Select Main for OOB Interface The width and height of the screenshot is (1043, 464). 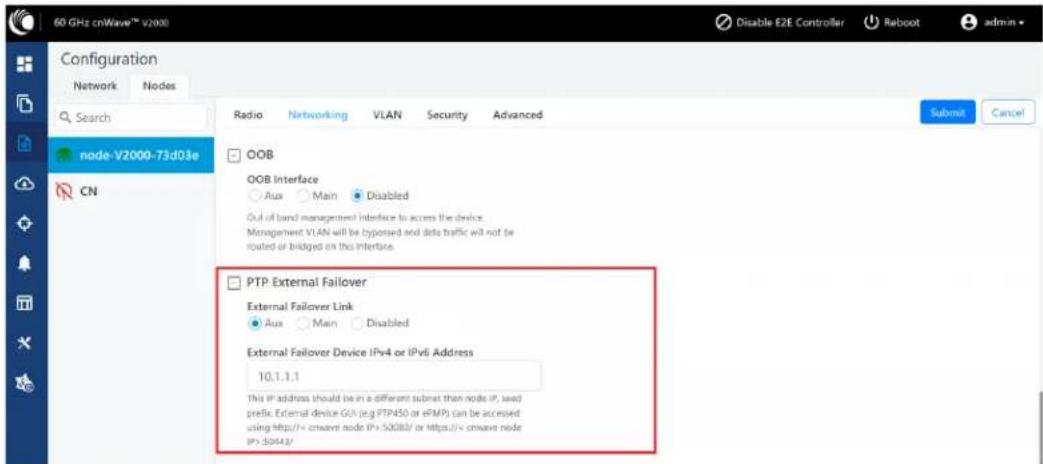302,196
